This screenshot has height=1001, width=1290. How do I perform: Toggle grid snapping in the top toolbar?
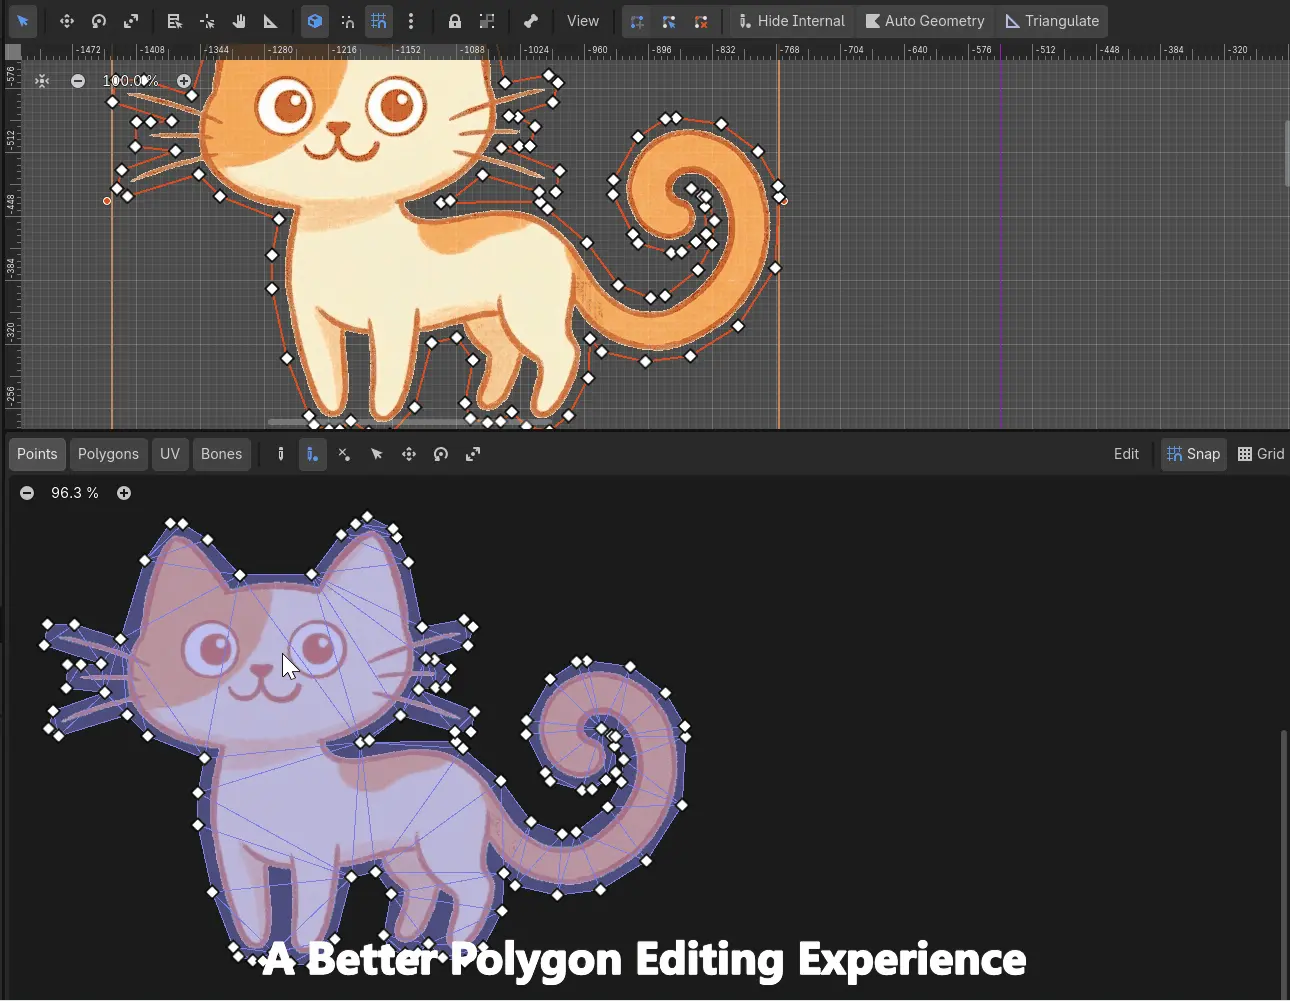[x=379, y=21]
